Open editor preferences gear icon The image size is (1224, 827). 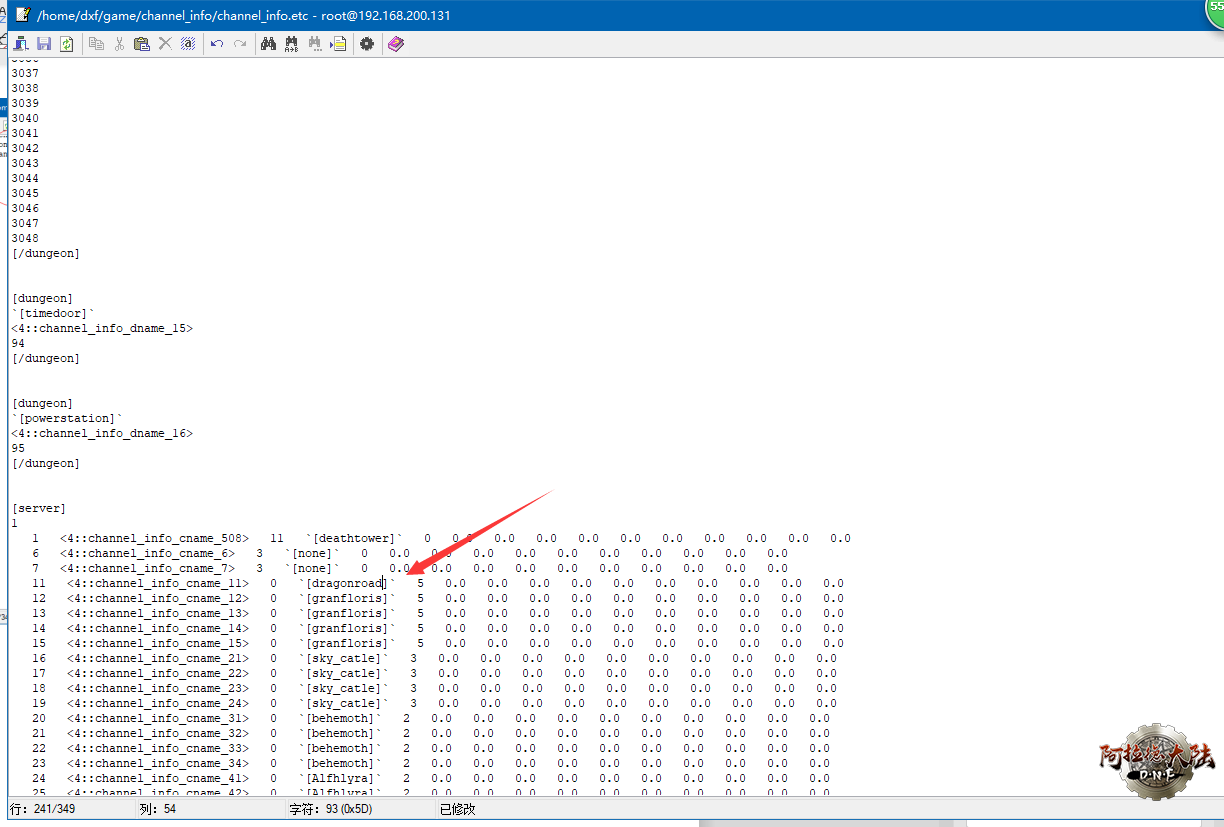point(367,44)
